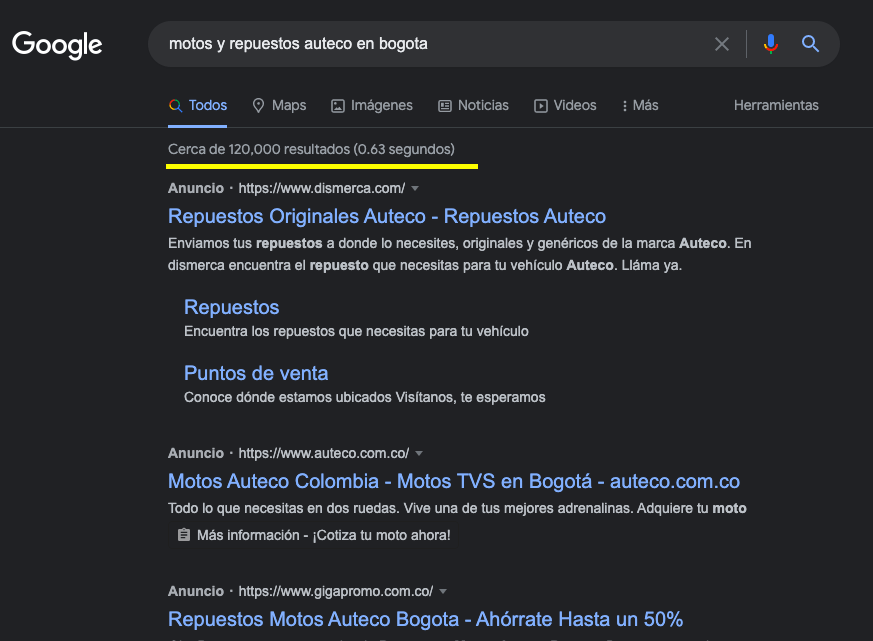Click the Más three-dots icon

(625, 106)
